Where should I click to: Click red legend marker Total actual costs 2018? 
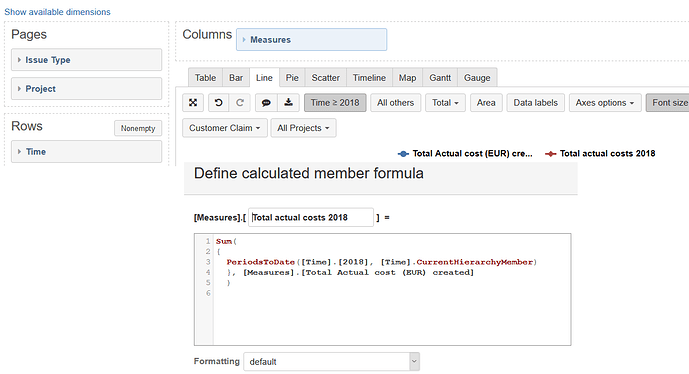551,154
